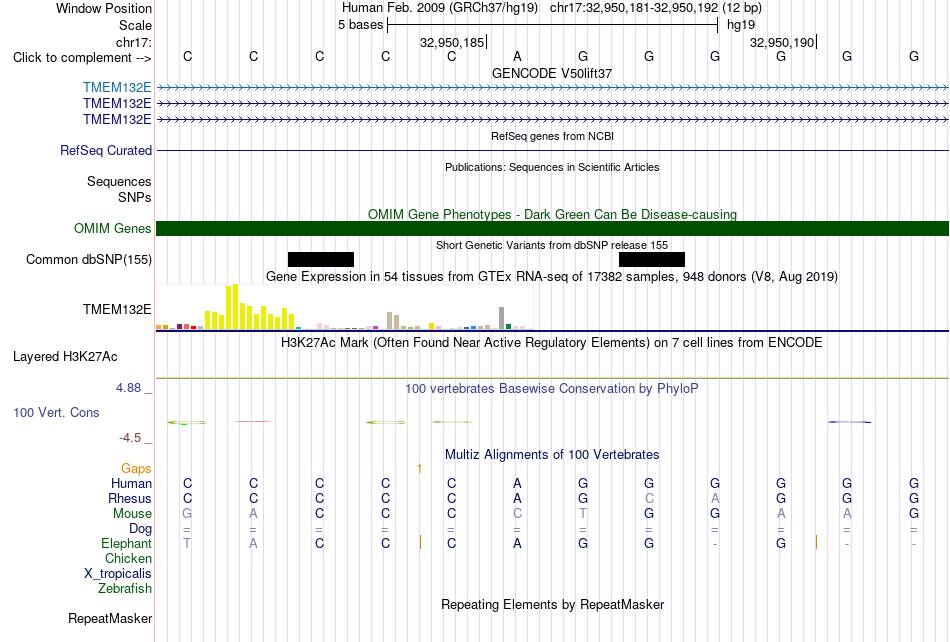This screenshot has height=642, width=950.
Task: Click the 'chr17:' ruler label
Action: click(134, 42)
